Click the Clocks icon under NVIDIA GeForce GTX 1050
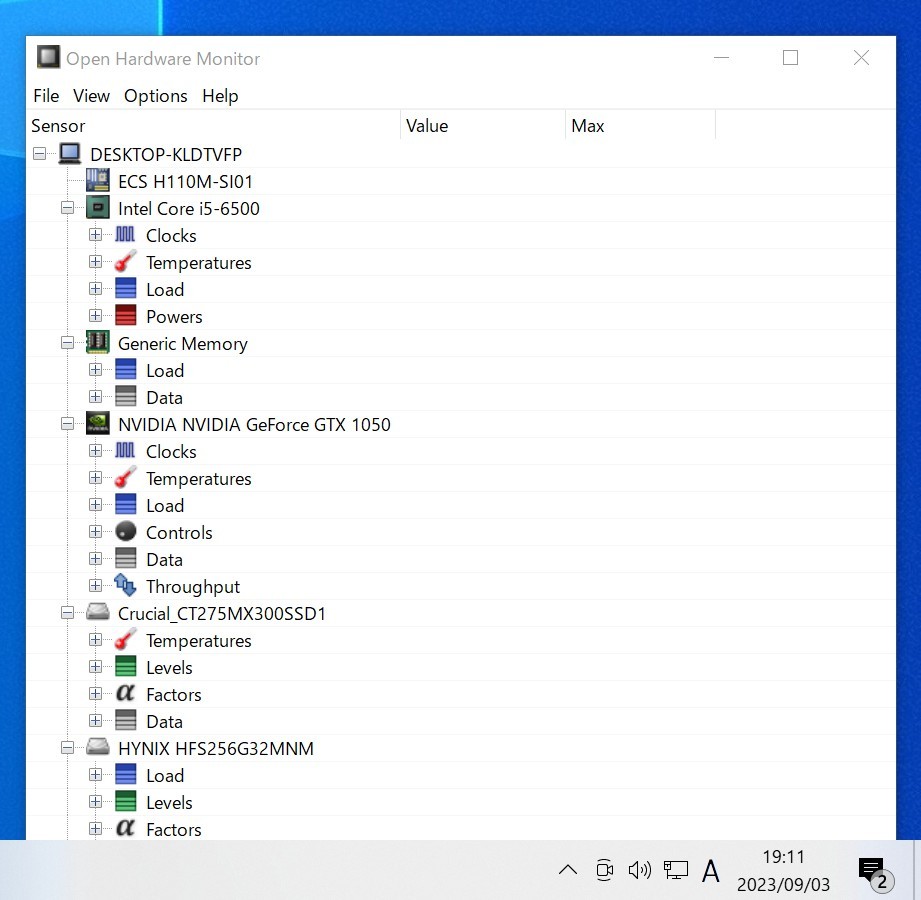Screen dimensions: 921x900 (x=125, y=451)
